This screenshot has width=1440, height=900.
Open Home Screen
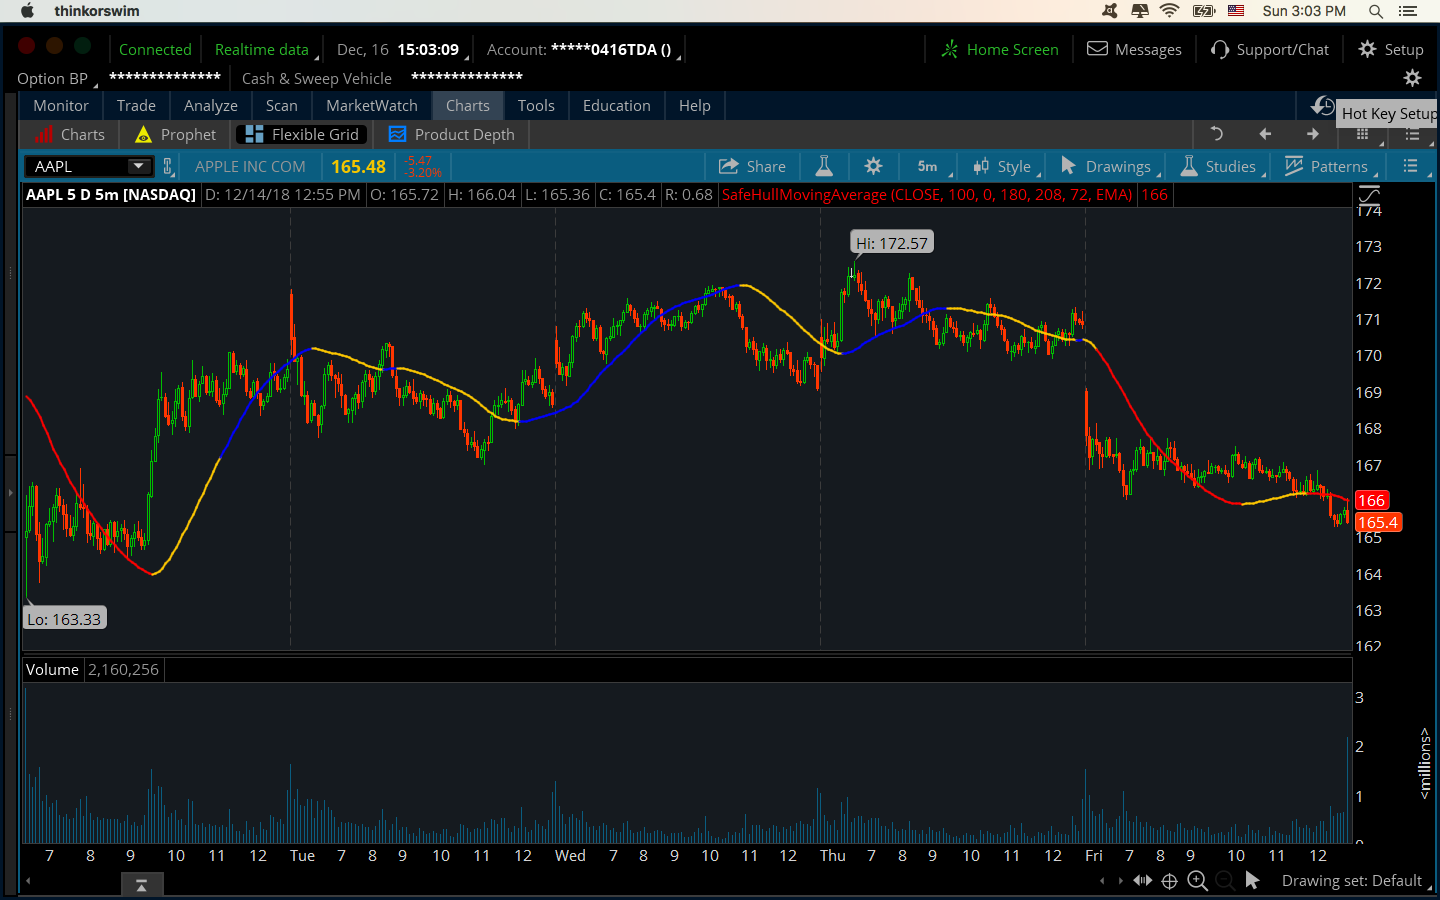pyautogui.click(x=1000, y=49)
